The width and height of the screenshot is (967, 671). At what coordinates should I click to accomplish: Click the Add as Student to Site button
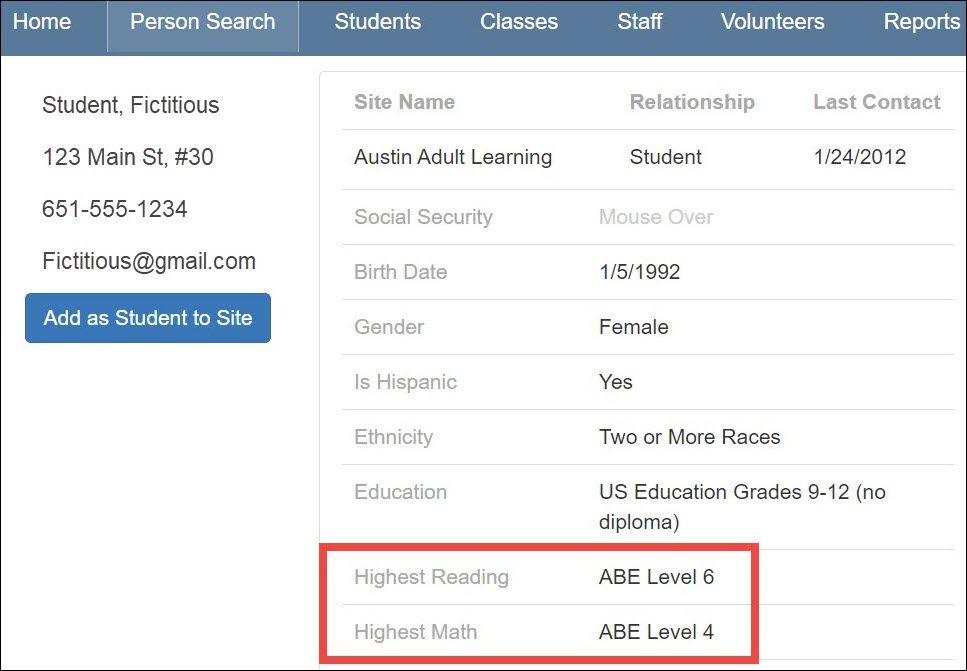147,317
